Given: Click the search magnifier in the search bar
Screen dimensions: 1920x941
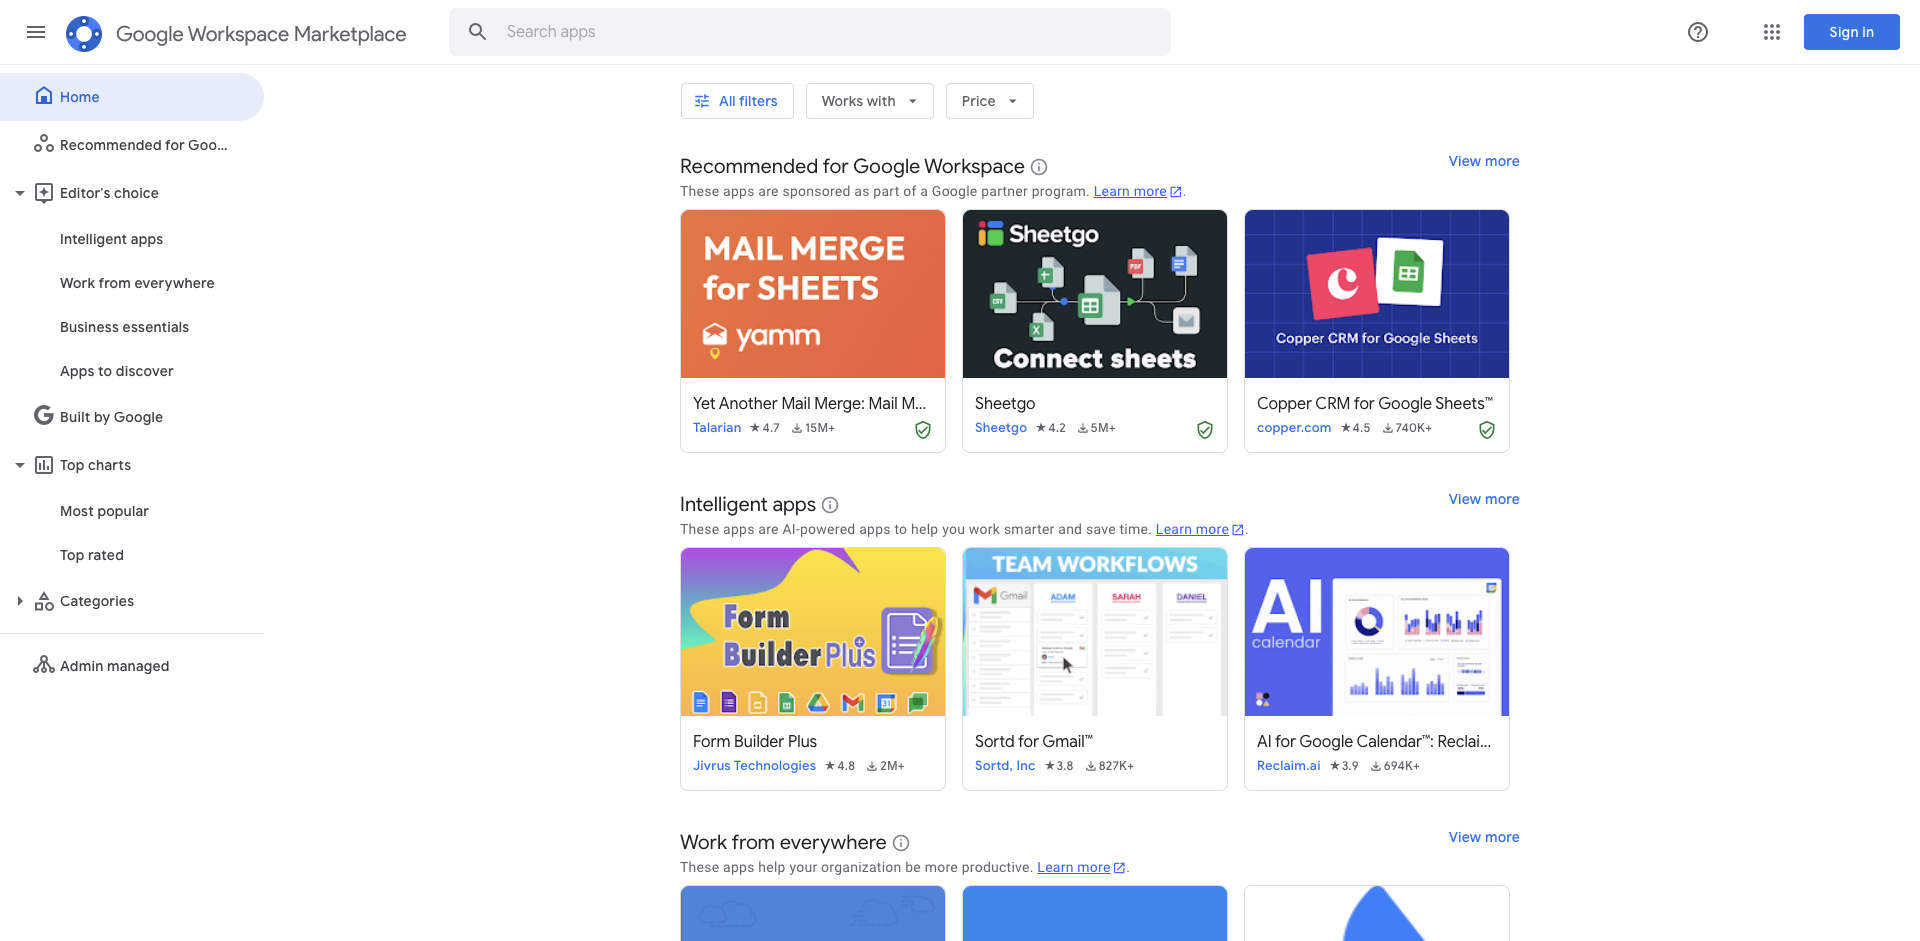Looking at the screenshot, I should pyautogui.click(x=478, y=31).
